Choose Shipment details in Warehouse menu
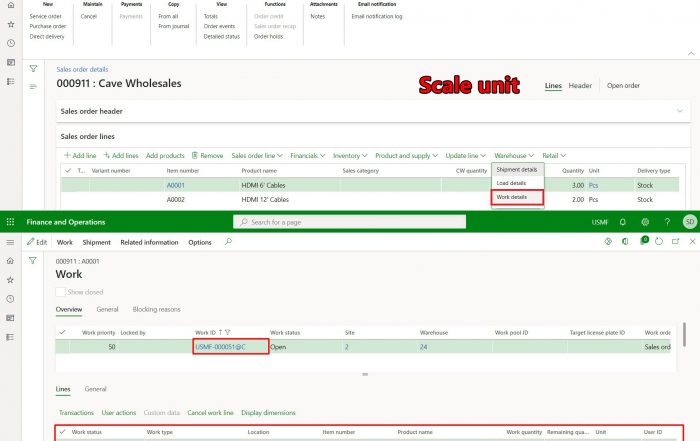 click(517, 170)
